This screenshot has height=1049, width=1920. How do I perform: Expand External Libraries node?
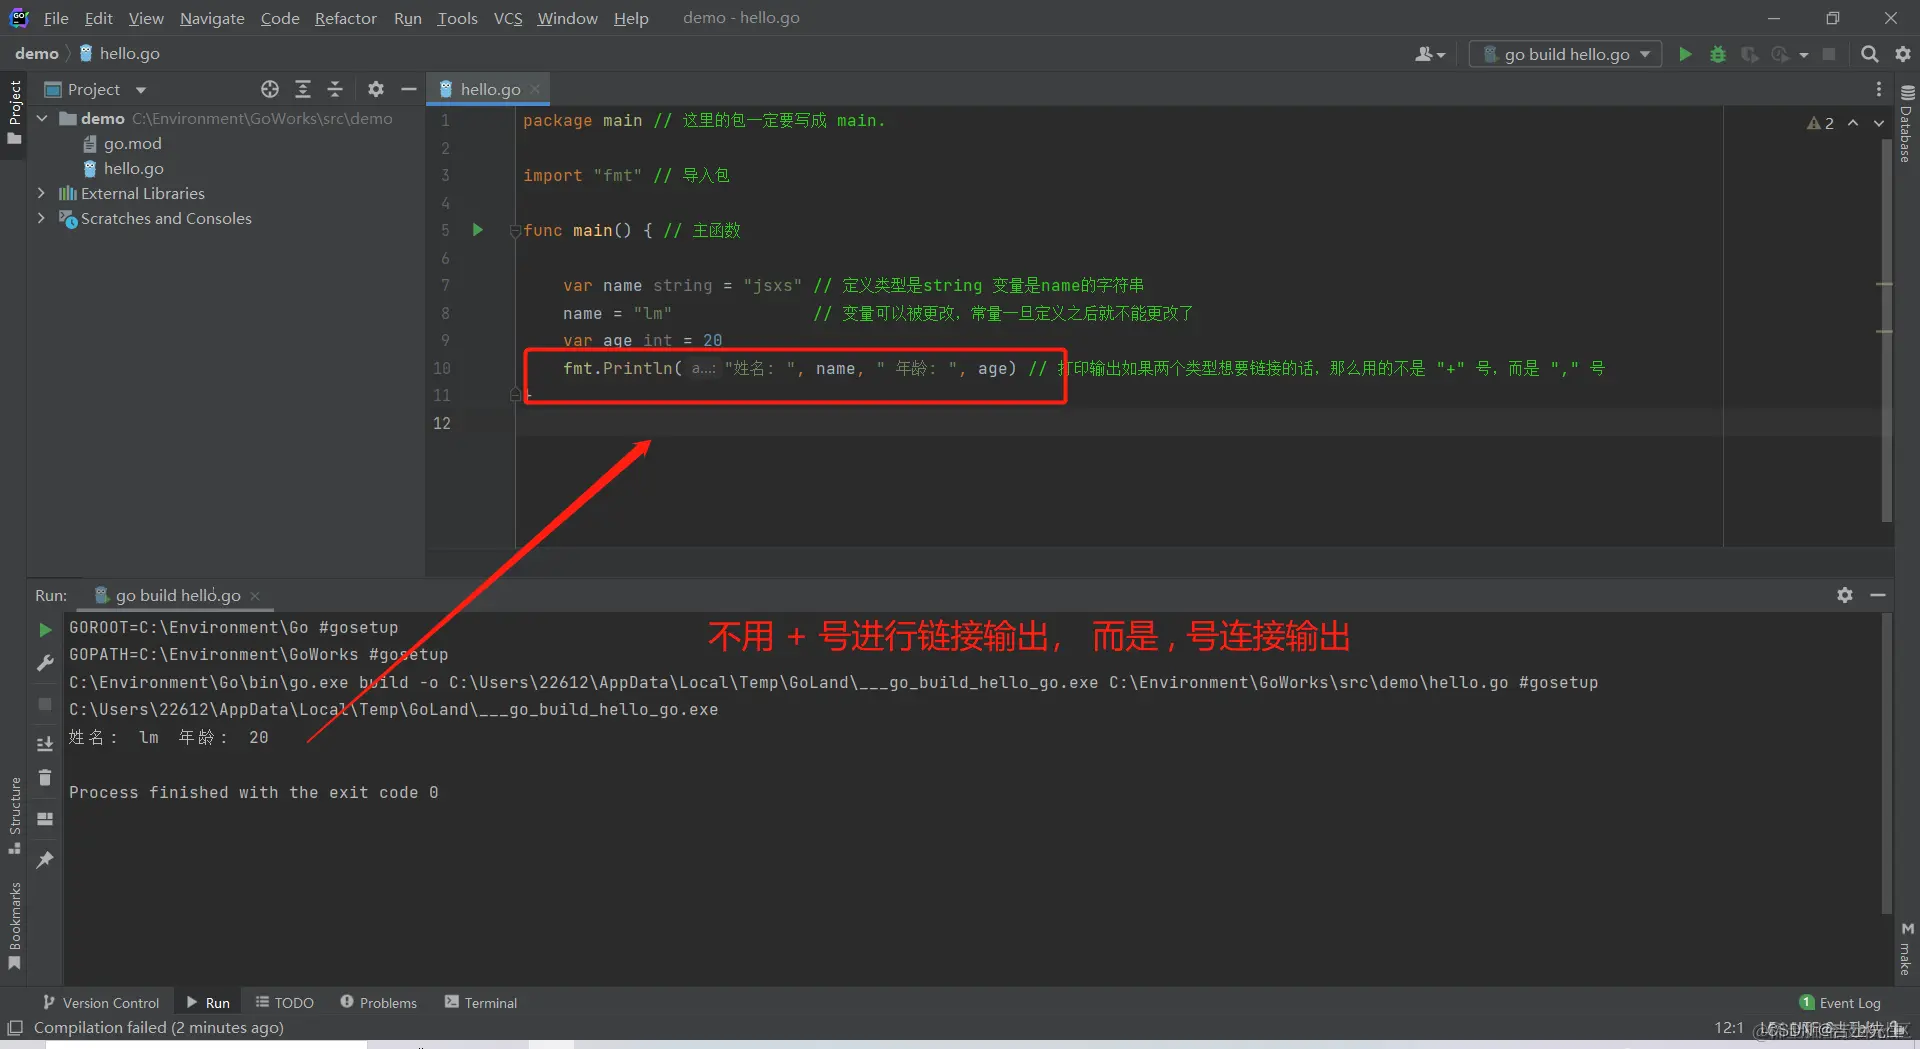point(41,193)
